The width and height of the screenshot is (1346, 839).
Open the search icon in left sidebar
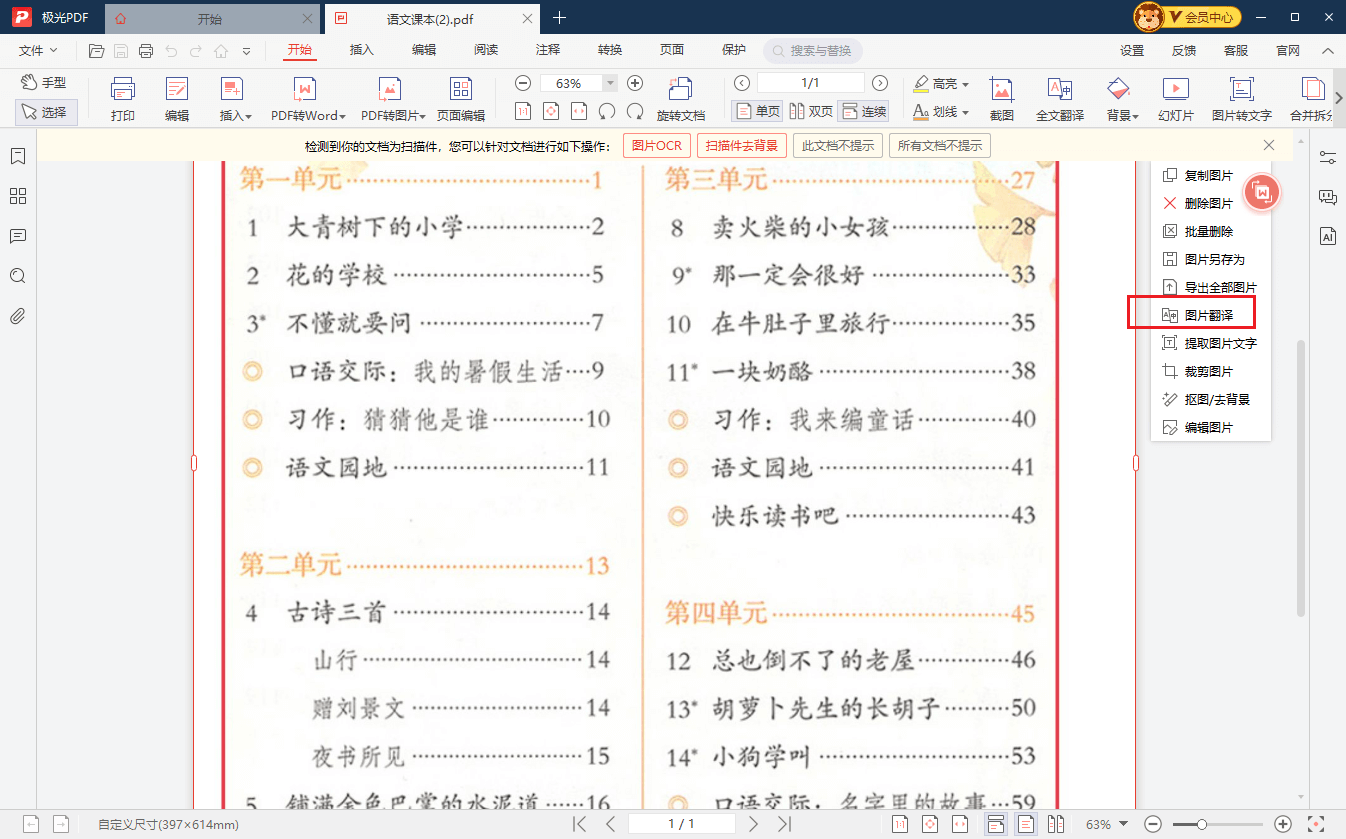(17, 276)
